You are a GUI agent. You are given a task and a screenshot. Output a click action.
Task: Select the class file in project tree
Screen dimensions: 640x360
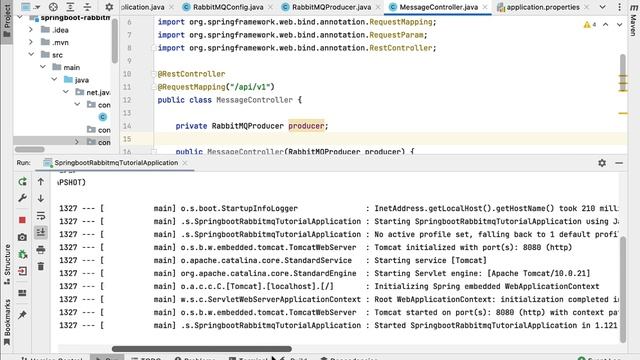coord(102,117)
